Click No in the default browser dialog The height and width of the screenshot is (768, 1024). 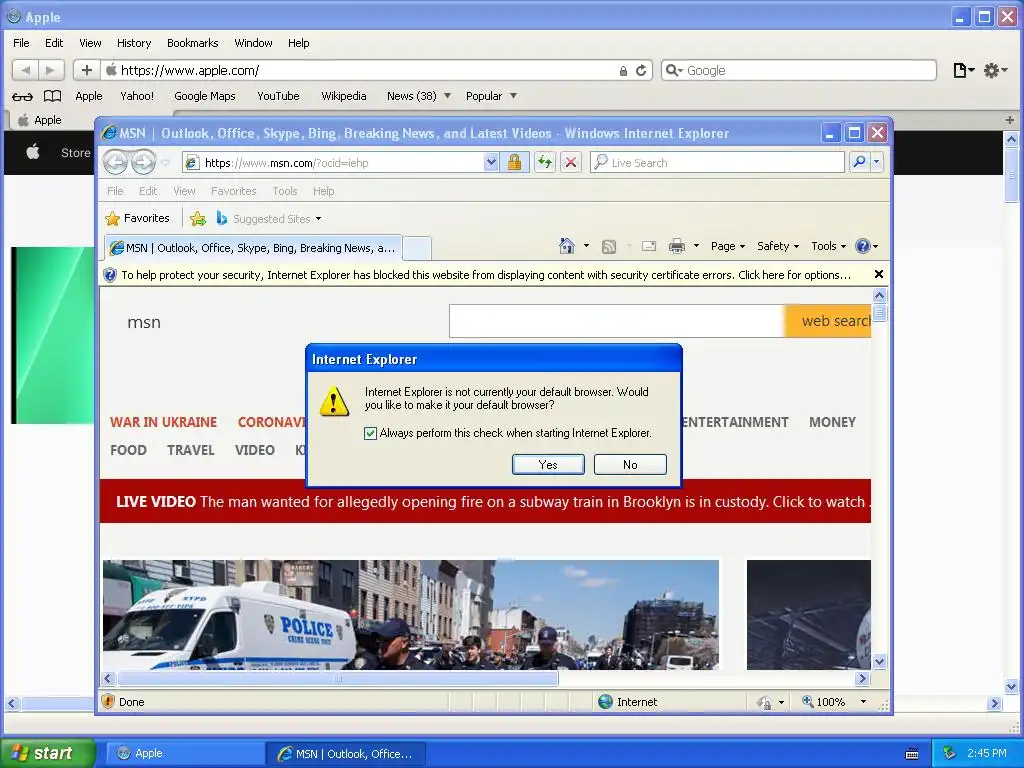(x=630, y=464)
